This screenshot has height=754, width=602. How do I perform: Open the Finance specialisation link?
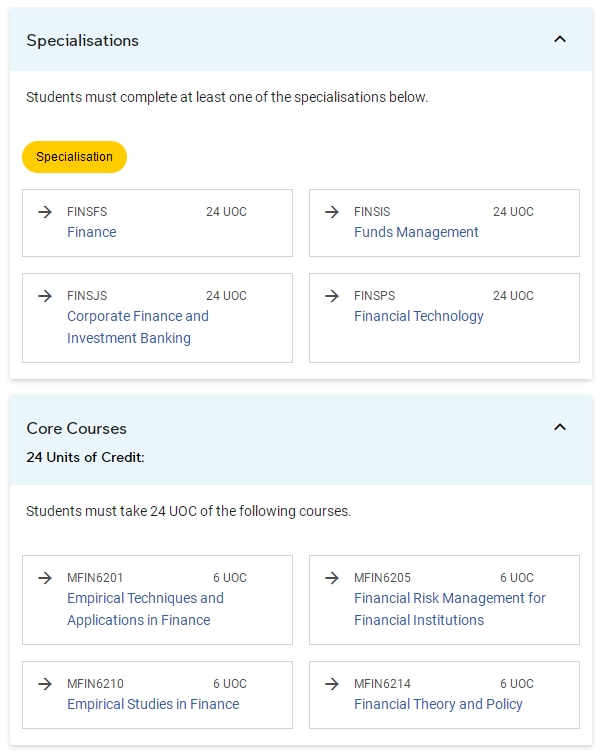pos(92,232)
